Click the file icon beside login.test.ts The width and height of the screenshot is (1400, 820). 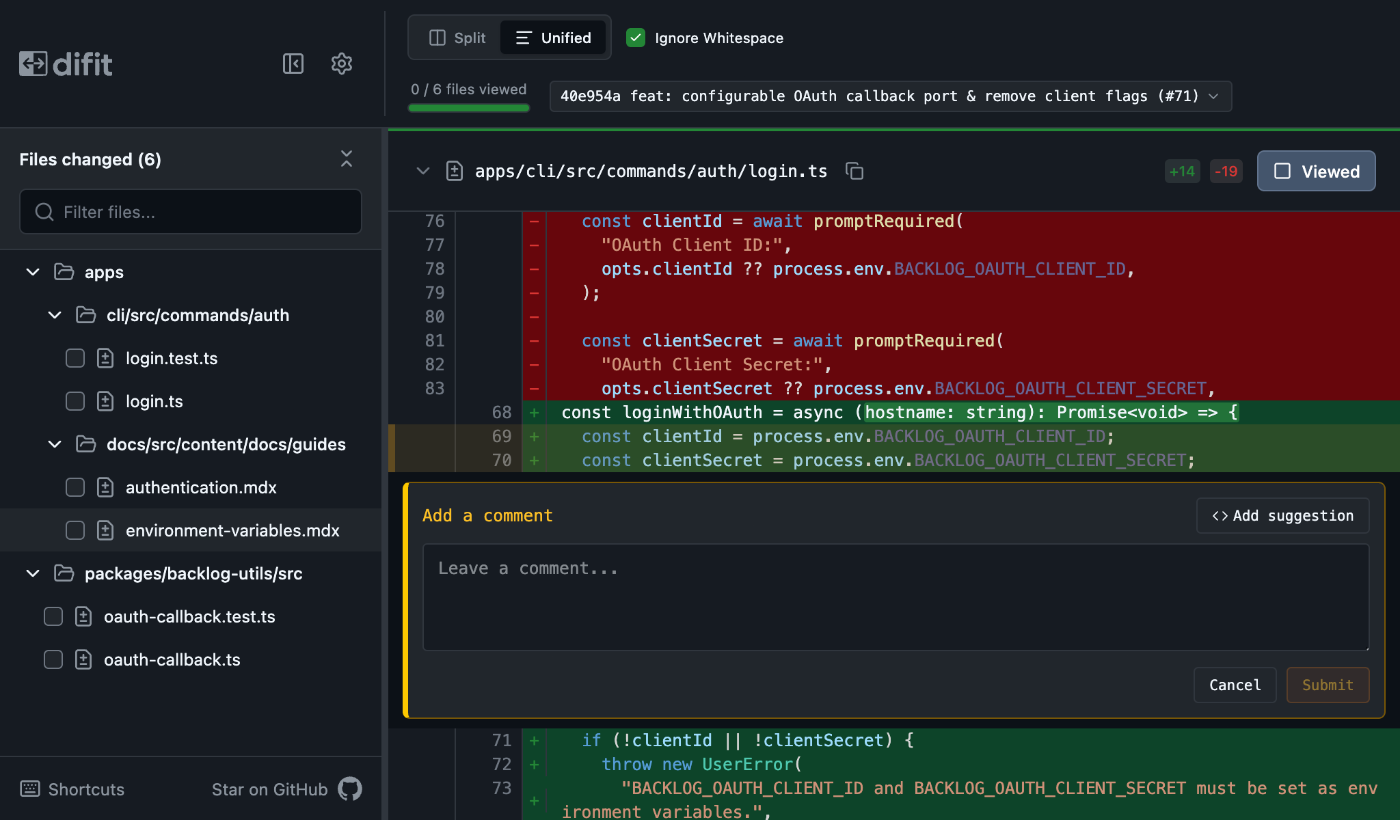pyautogui.click(x=105, y=358)
